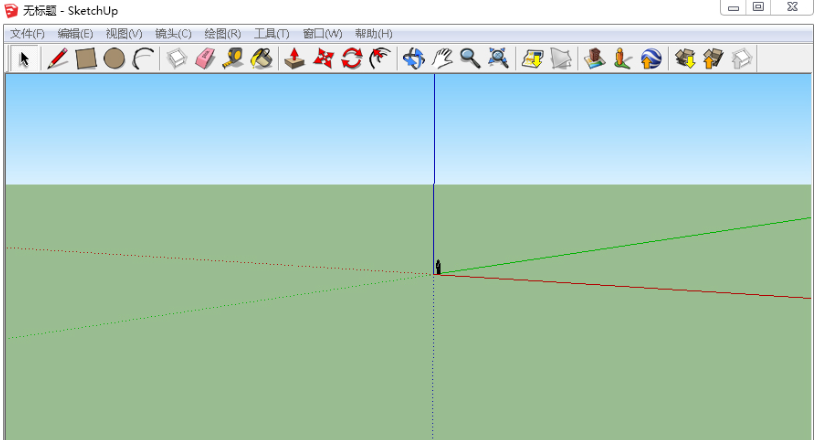This screenshot has width=815, height=440.
Task: Open the 帮助(H) menu
Action: 373,34
